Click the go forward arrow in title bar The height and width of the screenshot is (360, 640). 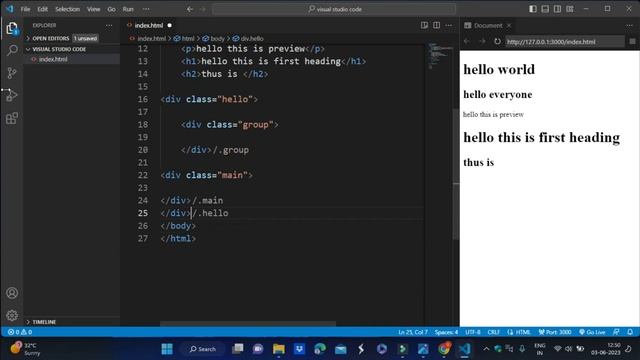tap(203, 9)
